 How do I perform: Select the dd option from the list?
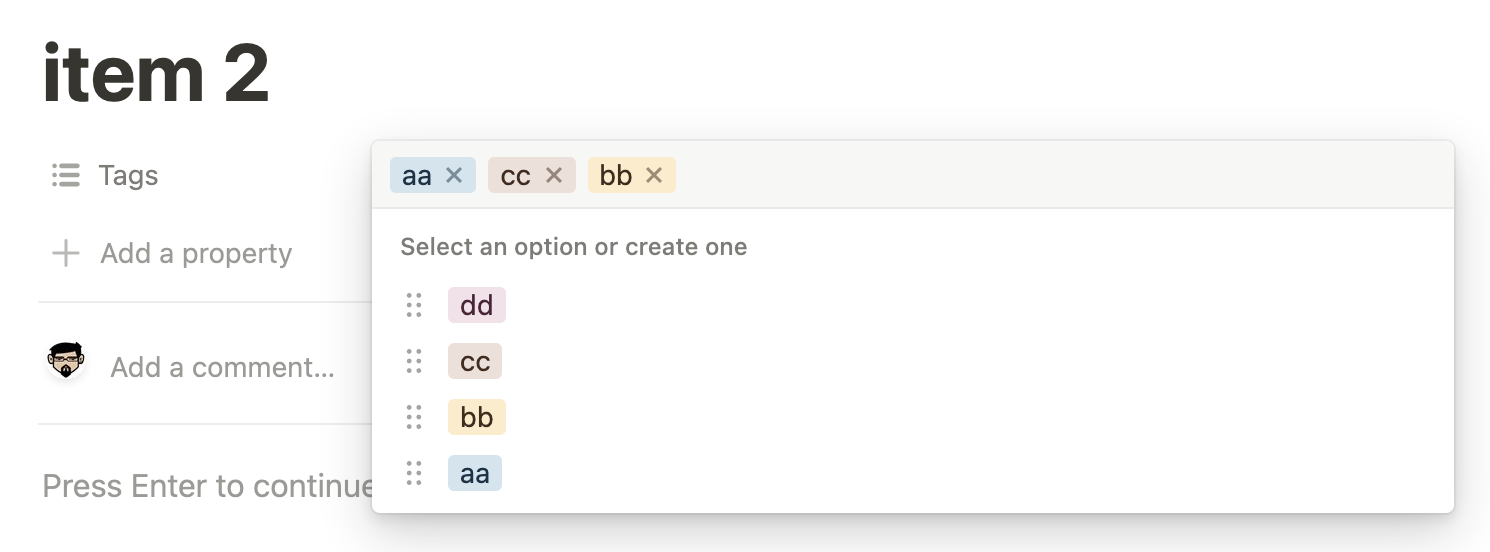coord(477,305)
